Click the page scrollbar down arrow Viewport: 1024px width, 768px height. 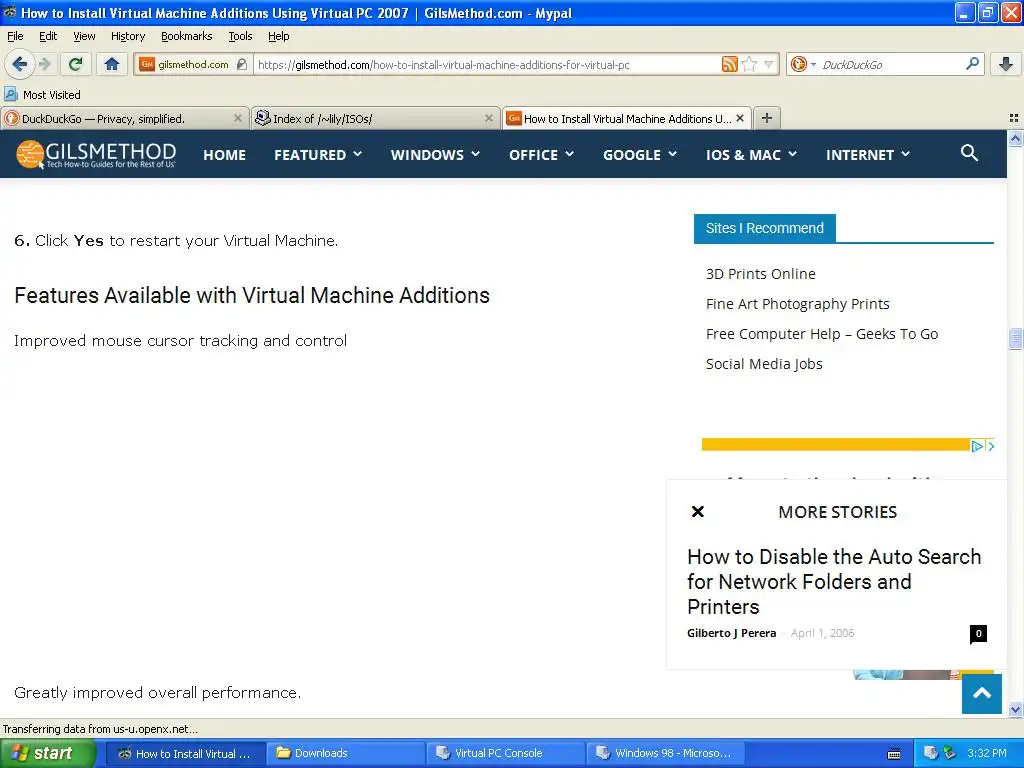tap(1015, 709)
